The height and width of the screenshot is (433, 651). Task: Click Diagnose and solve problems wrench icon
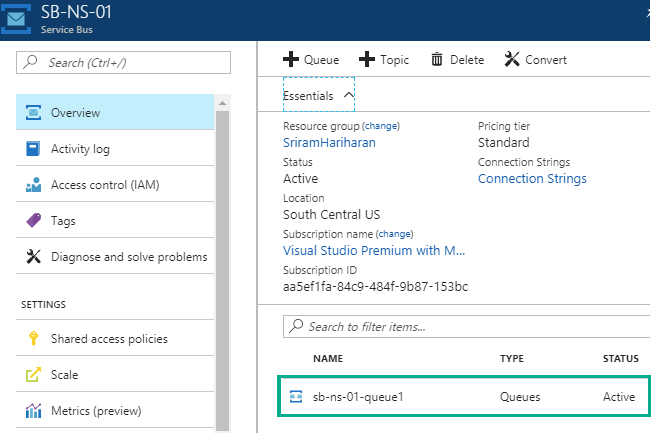tap(32, 257)
